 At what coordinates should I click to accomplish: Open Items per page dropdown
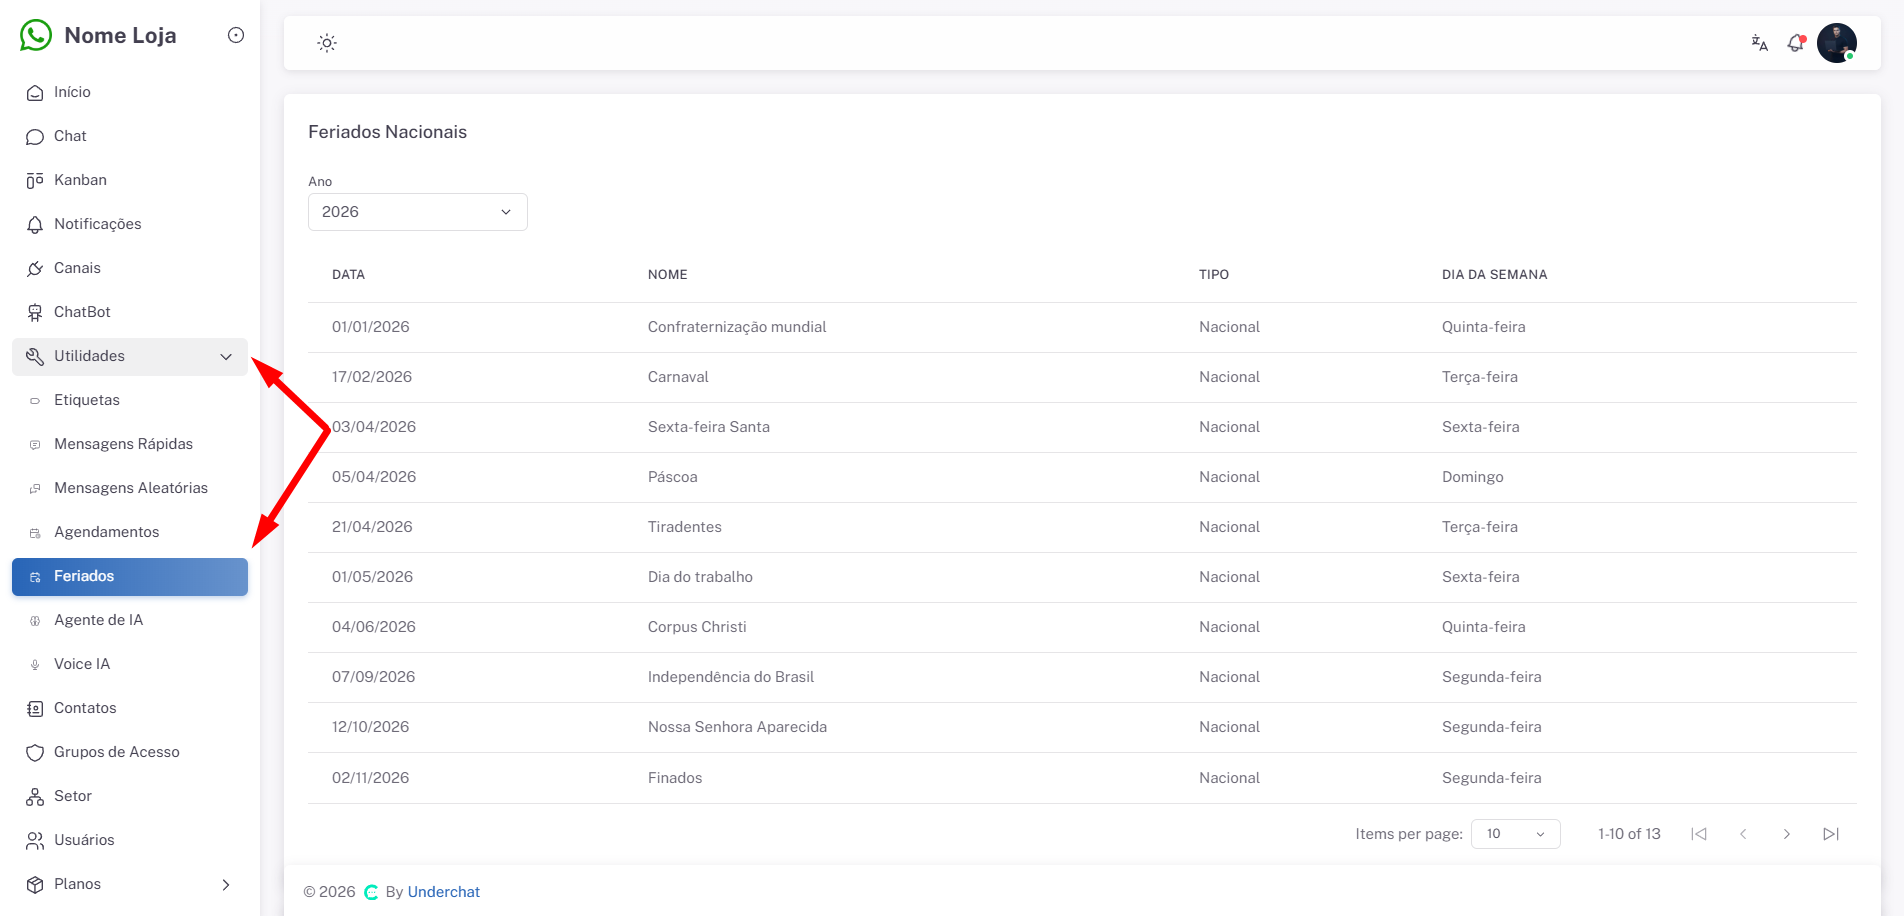[1516, 834]
